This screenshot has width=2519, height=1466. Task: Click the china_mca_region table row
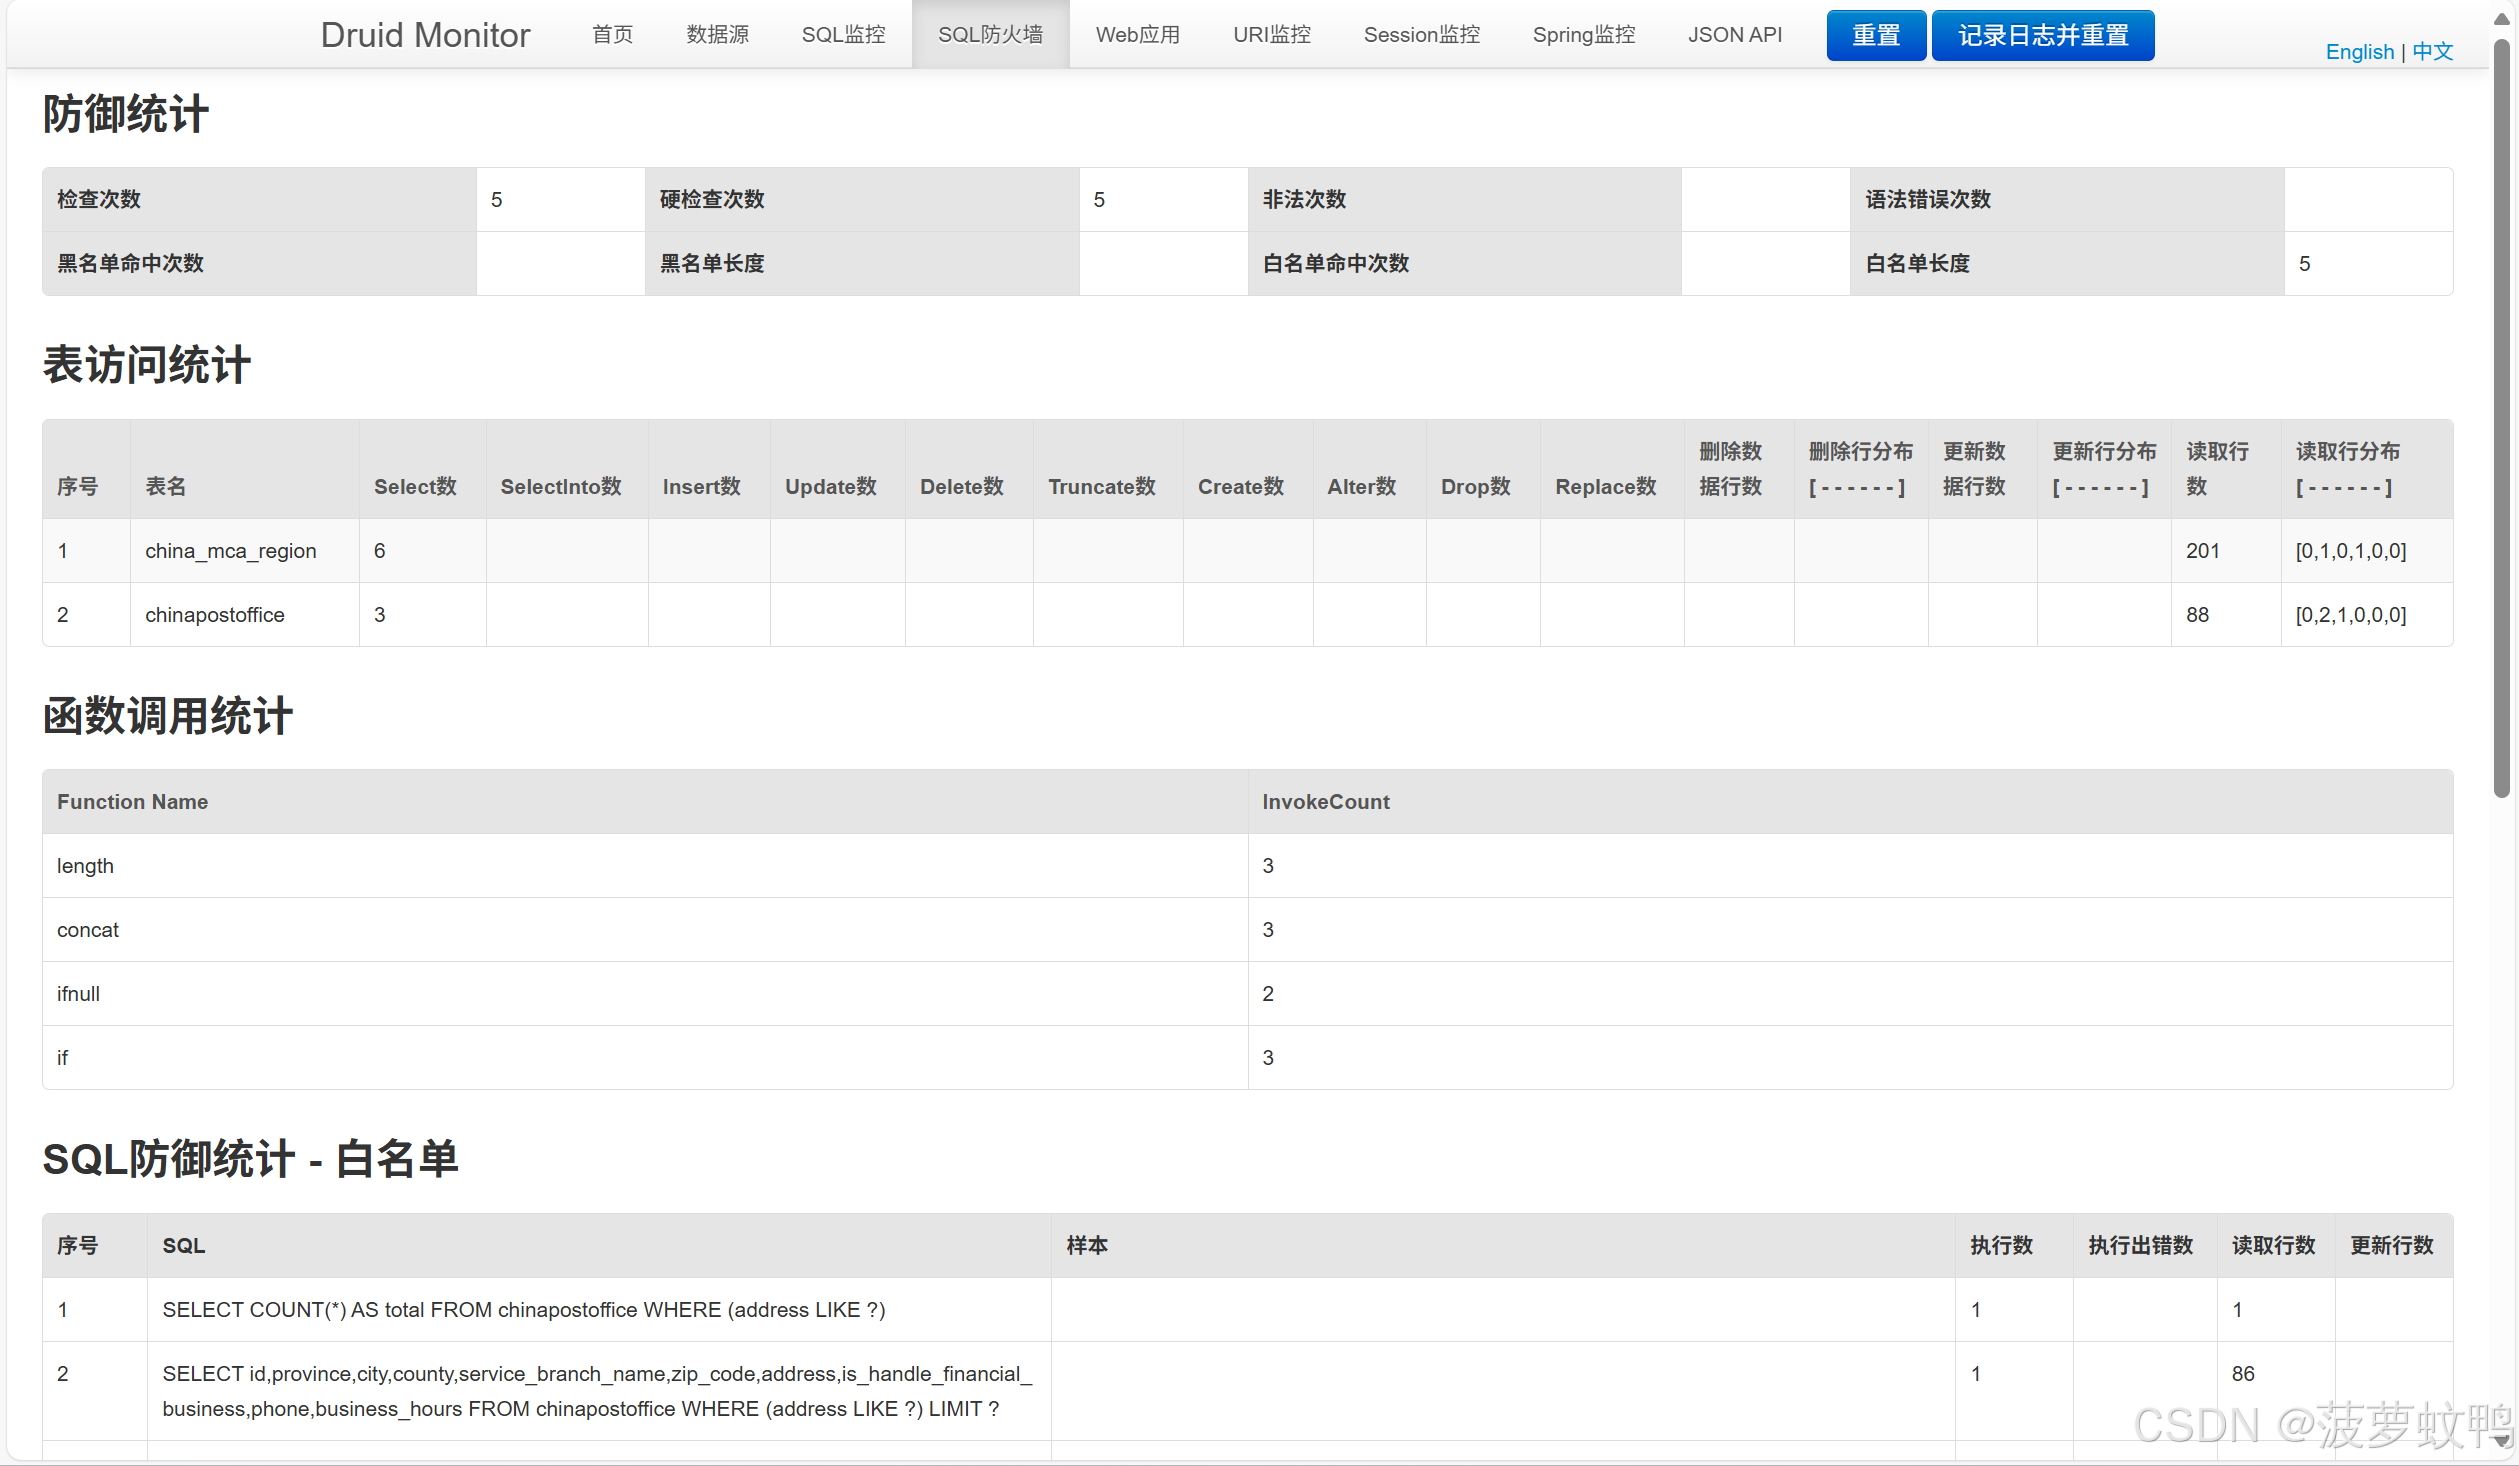pos(230,551)
